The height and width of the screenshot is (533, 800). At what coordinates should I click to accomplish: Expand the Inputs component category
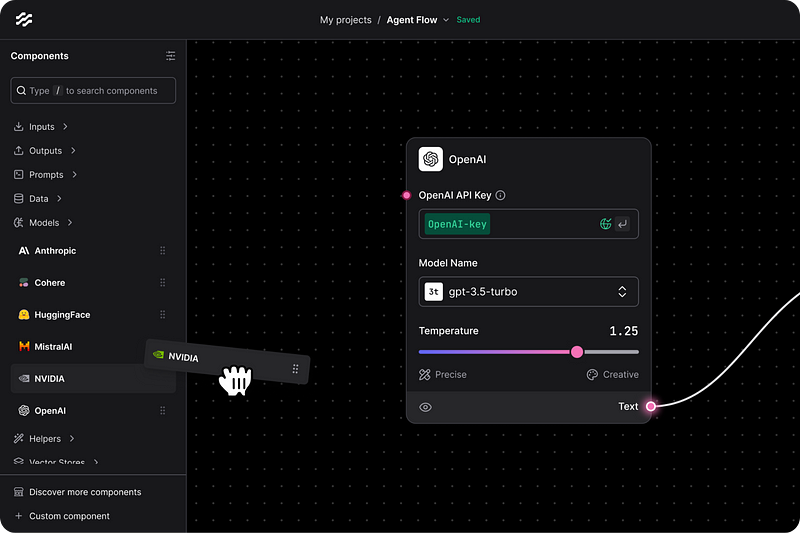(x=42, y=127)
